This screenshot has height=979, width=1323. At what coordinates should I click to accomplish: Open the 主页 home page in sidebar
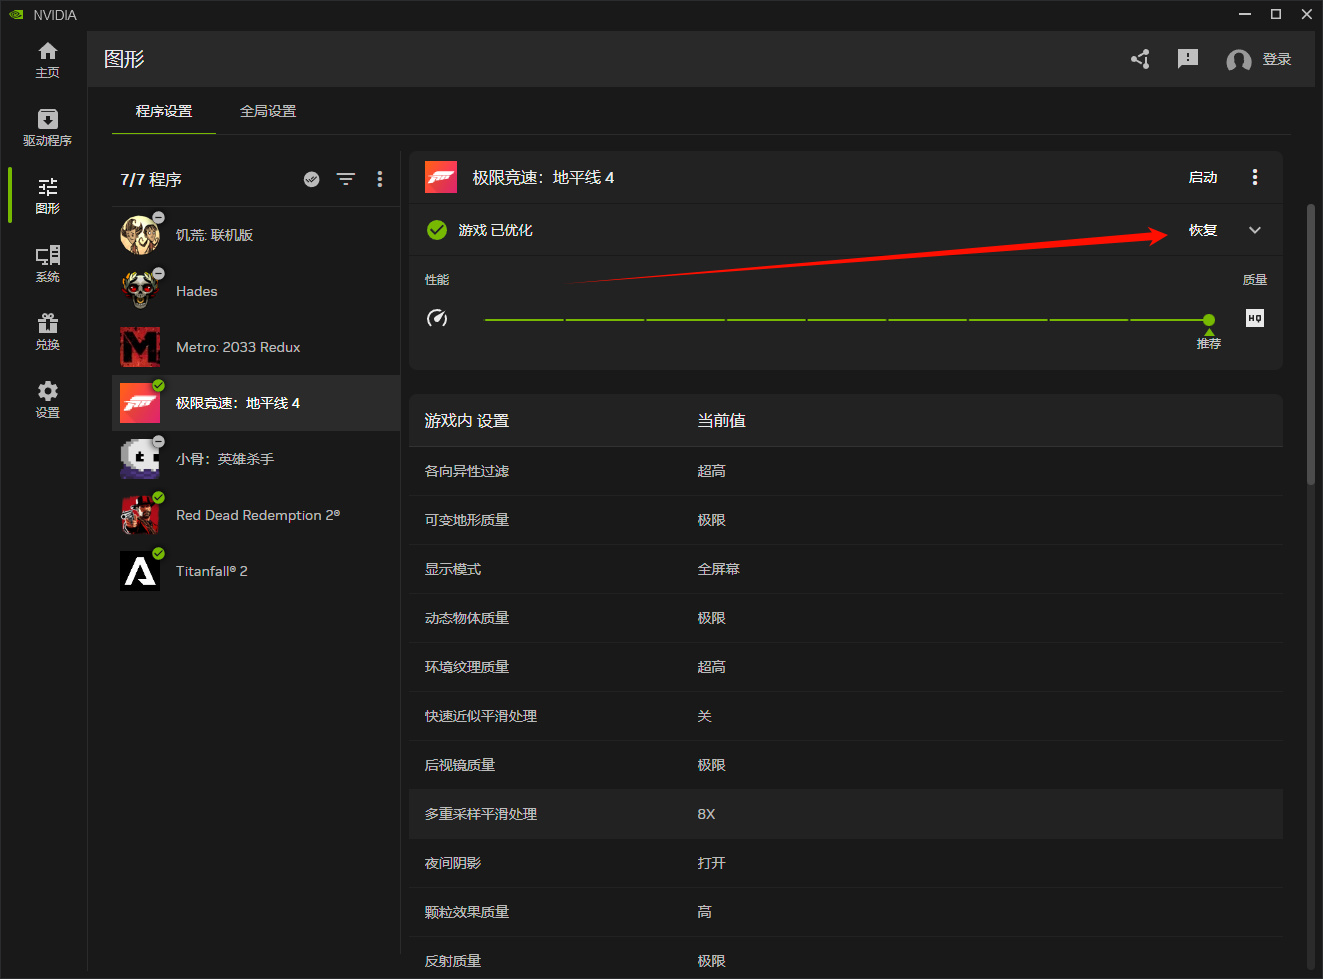point(47,60)
